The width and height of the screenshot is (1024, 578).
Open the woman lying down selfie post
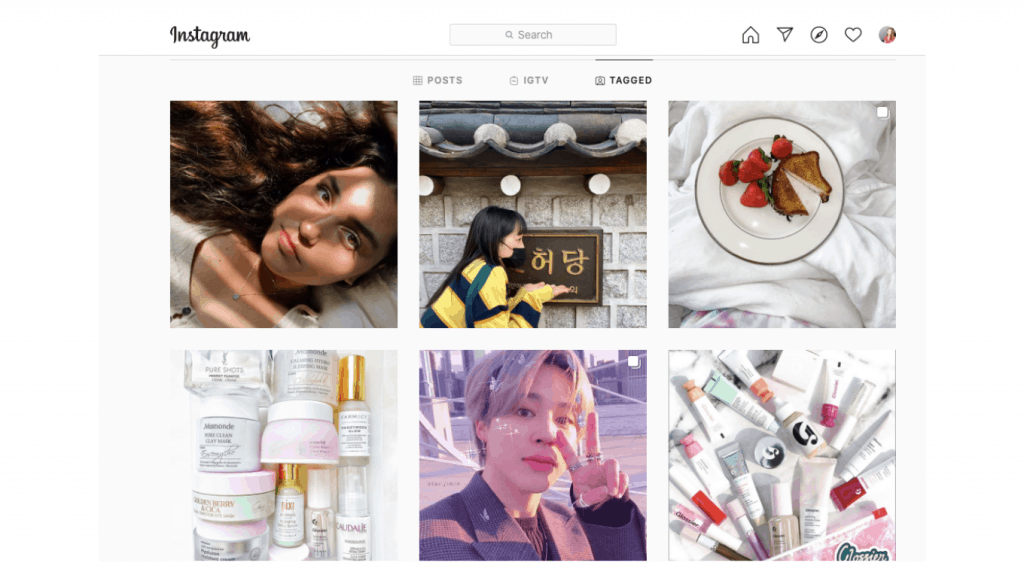[283, 214]
